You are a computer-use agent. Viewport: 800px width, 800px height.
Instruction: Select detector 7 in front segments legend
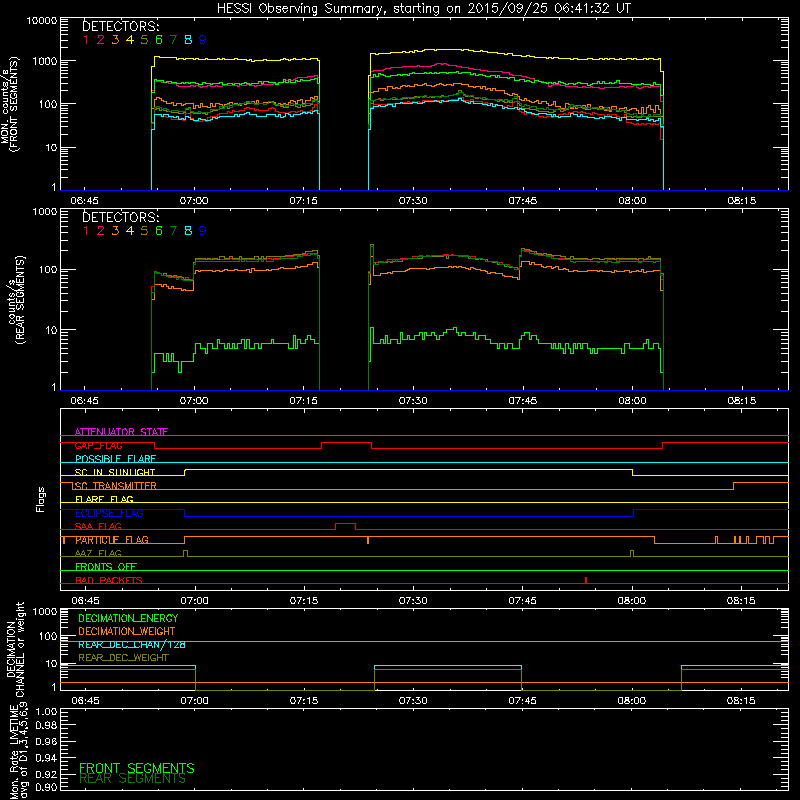pyautogui.click(x=173, y=40)
